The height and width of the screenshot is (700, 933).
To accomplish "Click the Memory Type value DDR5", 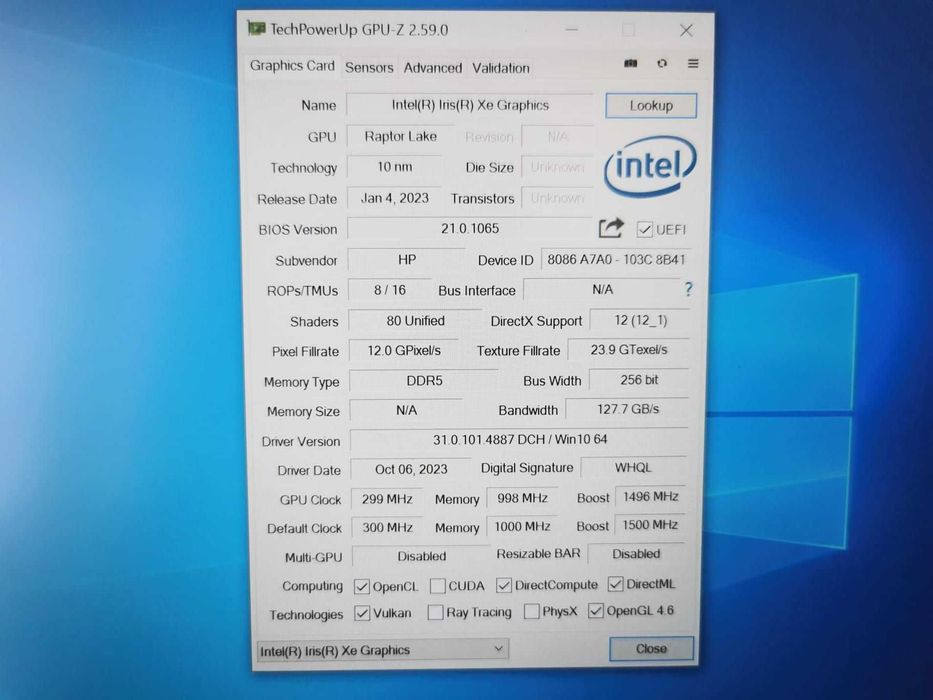I will tap(424, 381).
